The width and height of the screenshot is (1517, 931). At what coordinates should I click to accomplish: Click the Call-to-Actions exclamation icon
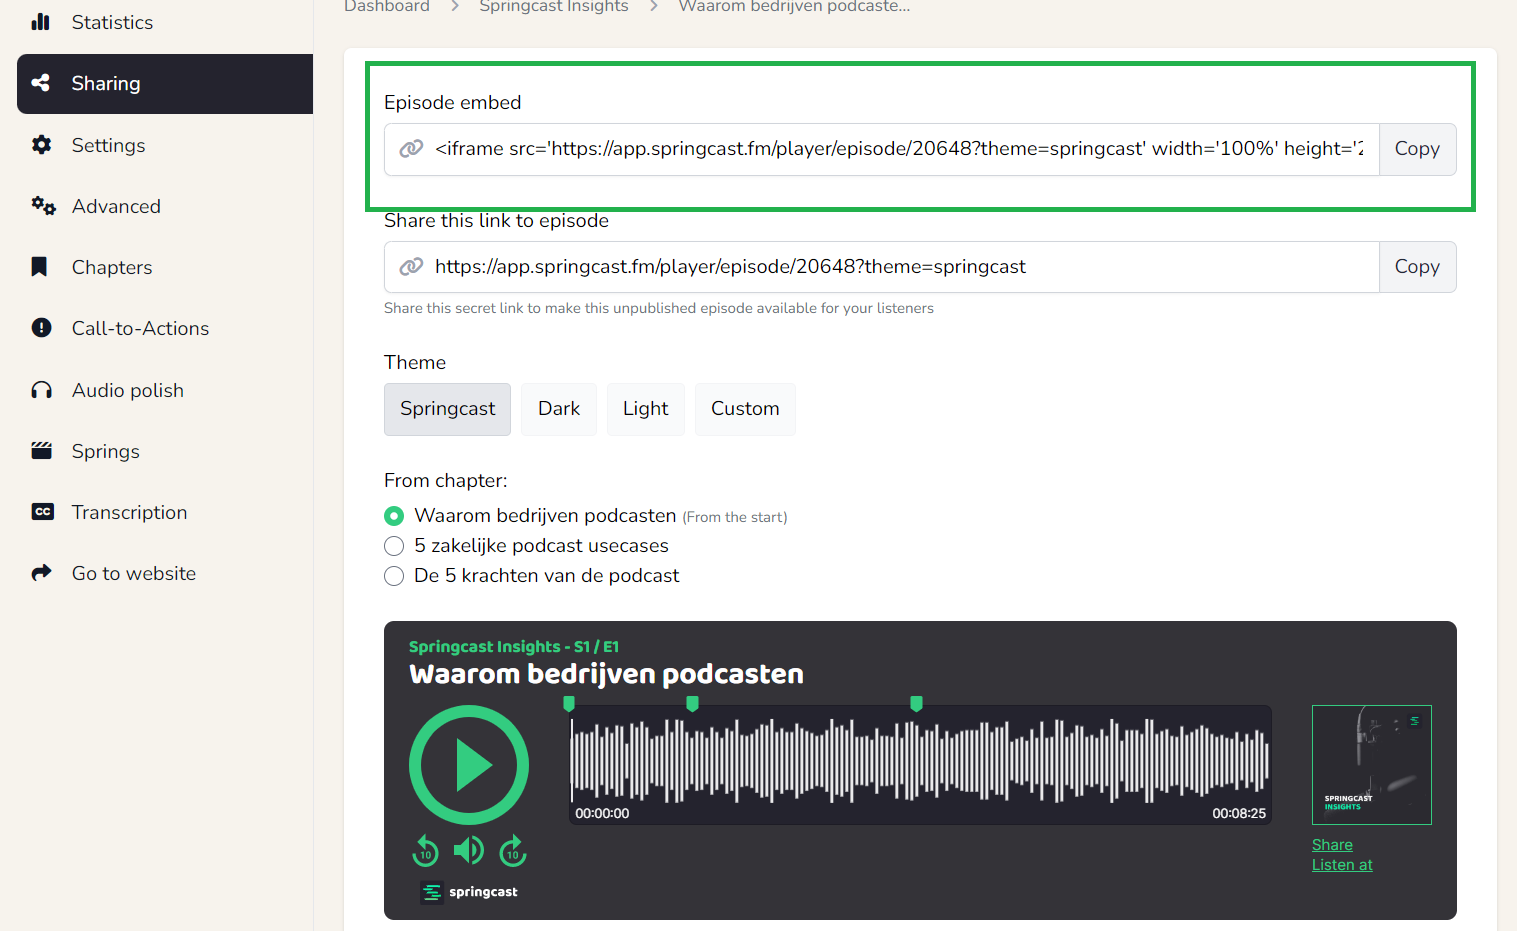pos(41,328)
